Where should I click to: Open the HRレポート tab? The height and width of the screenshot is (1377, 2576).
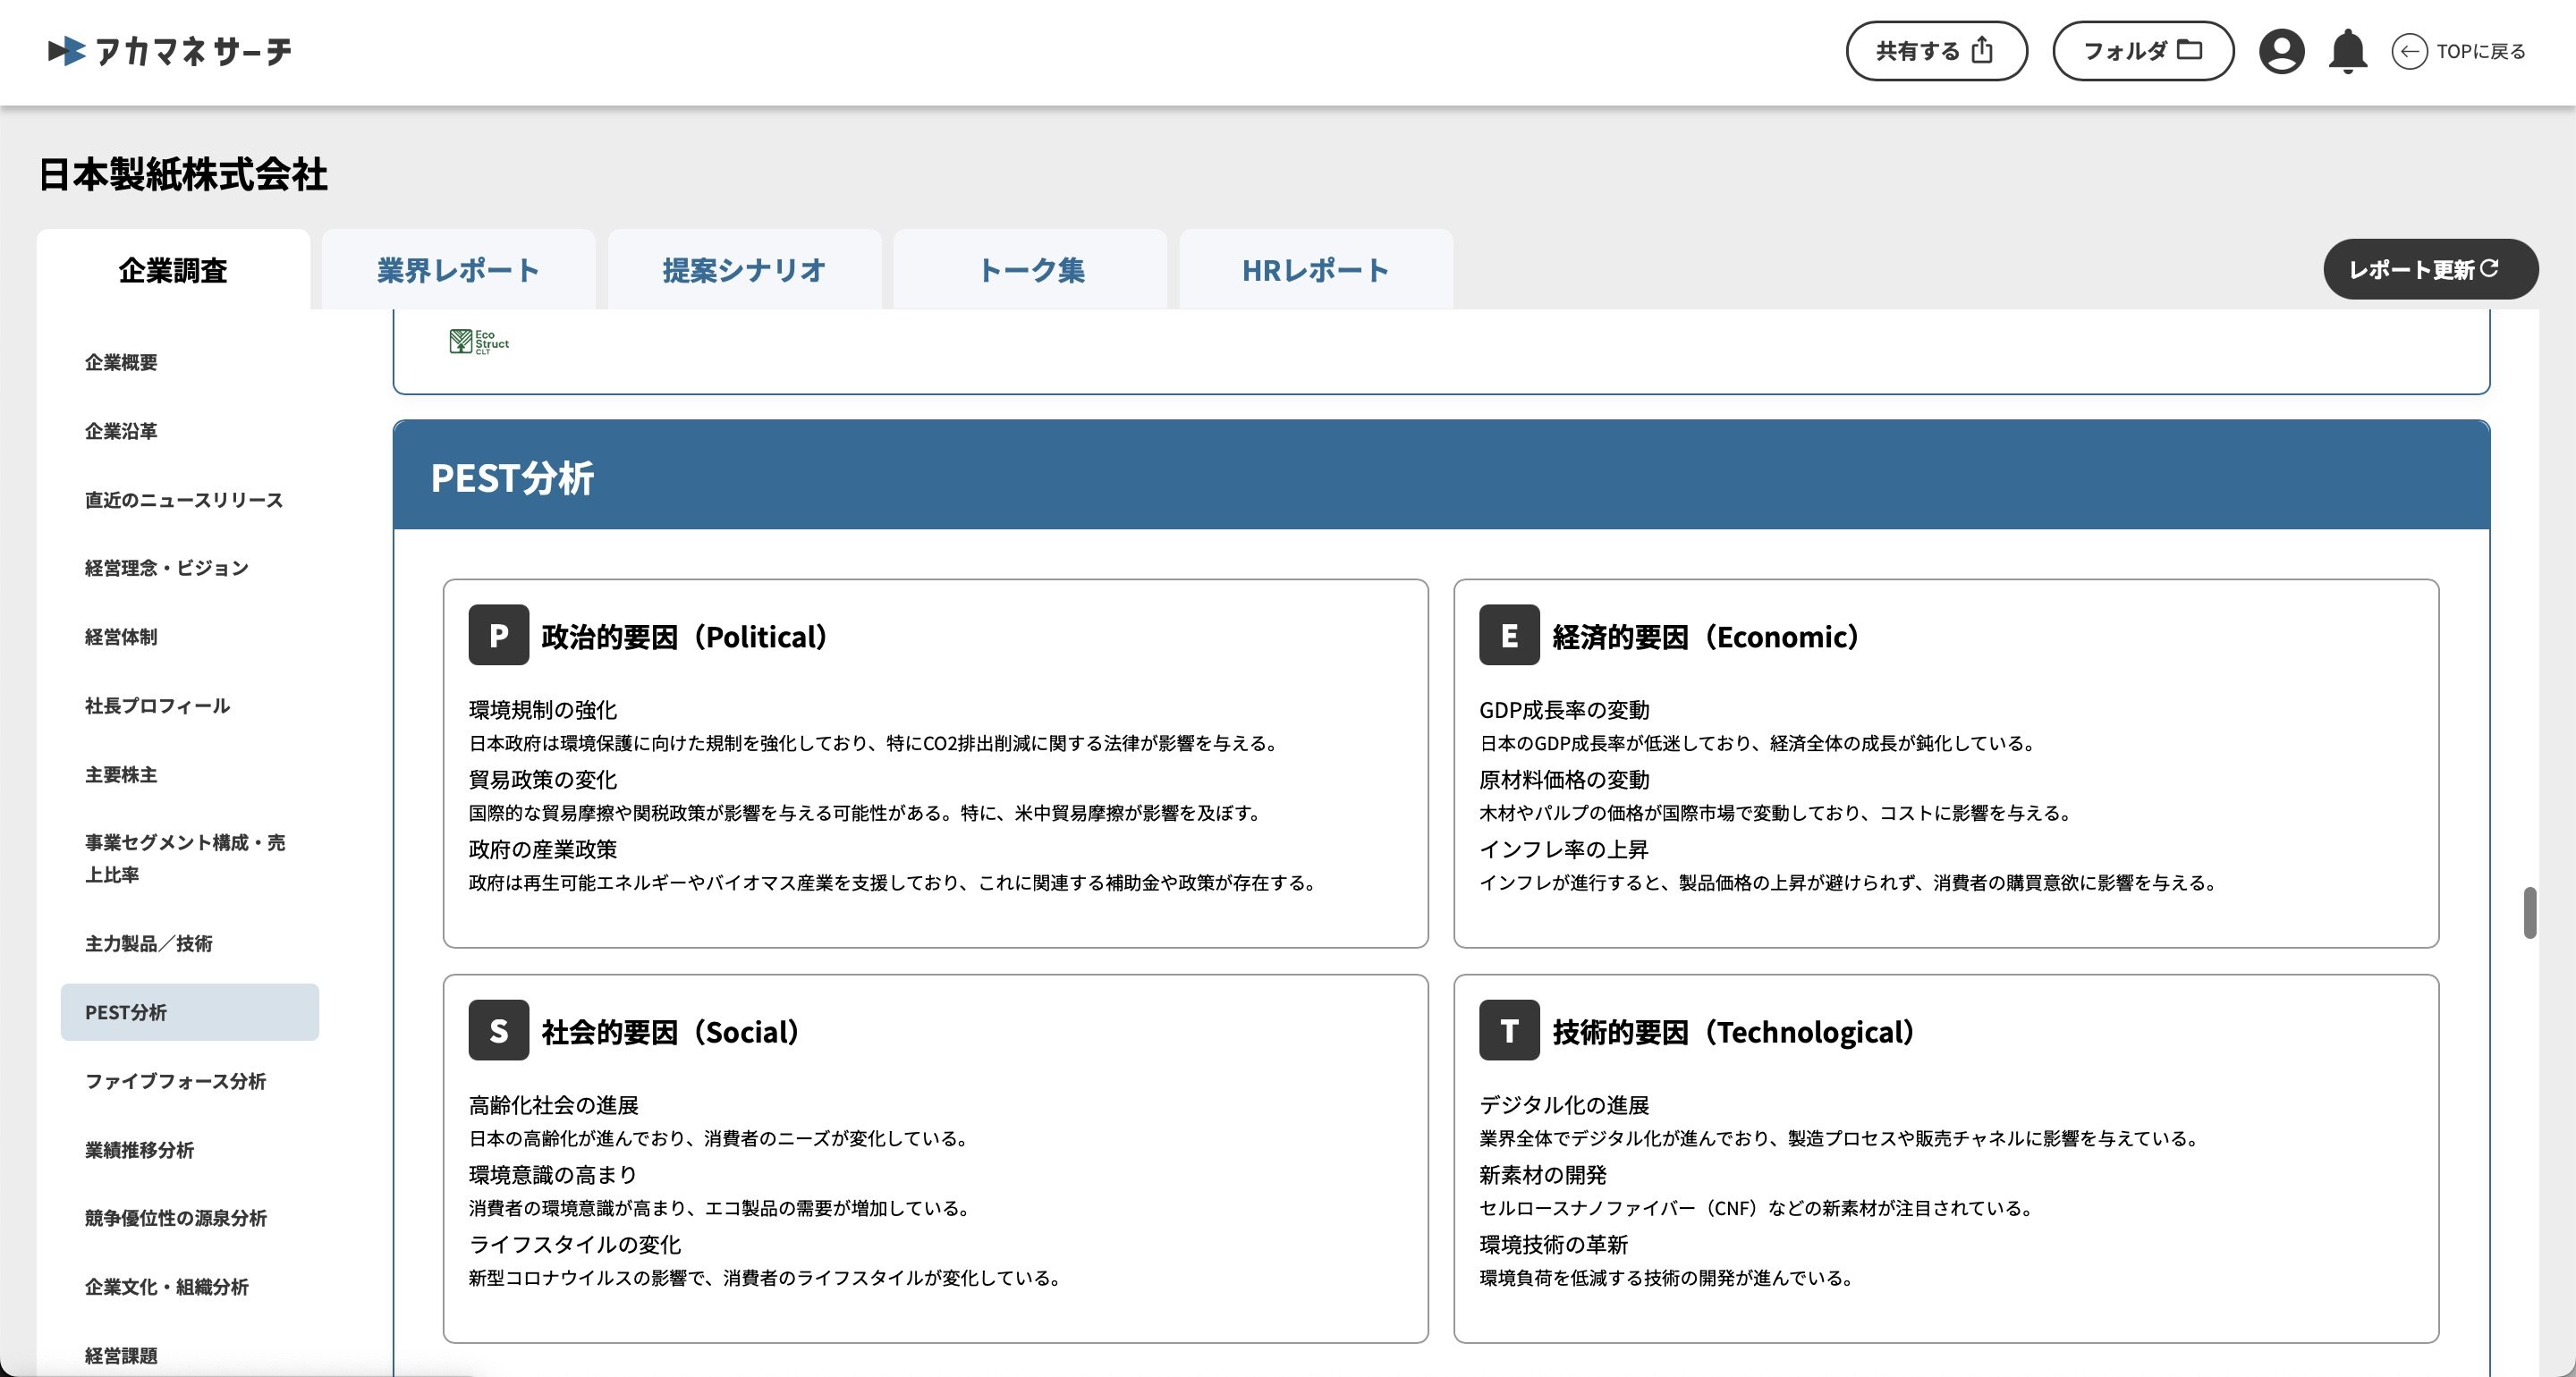pyautogui.click(x=1316, y=270)
